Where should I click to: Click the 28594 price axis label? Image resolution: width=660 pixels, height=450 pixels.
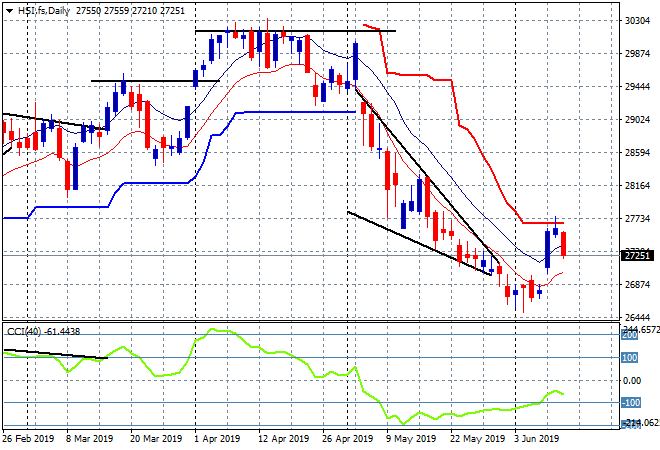(637, 153)
